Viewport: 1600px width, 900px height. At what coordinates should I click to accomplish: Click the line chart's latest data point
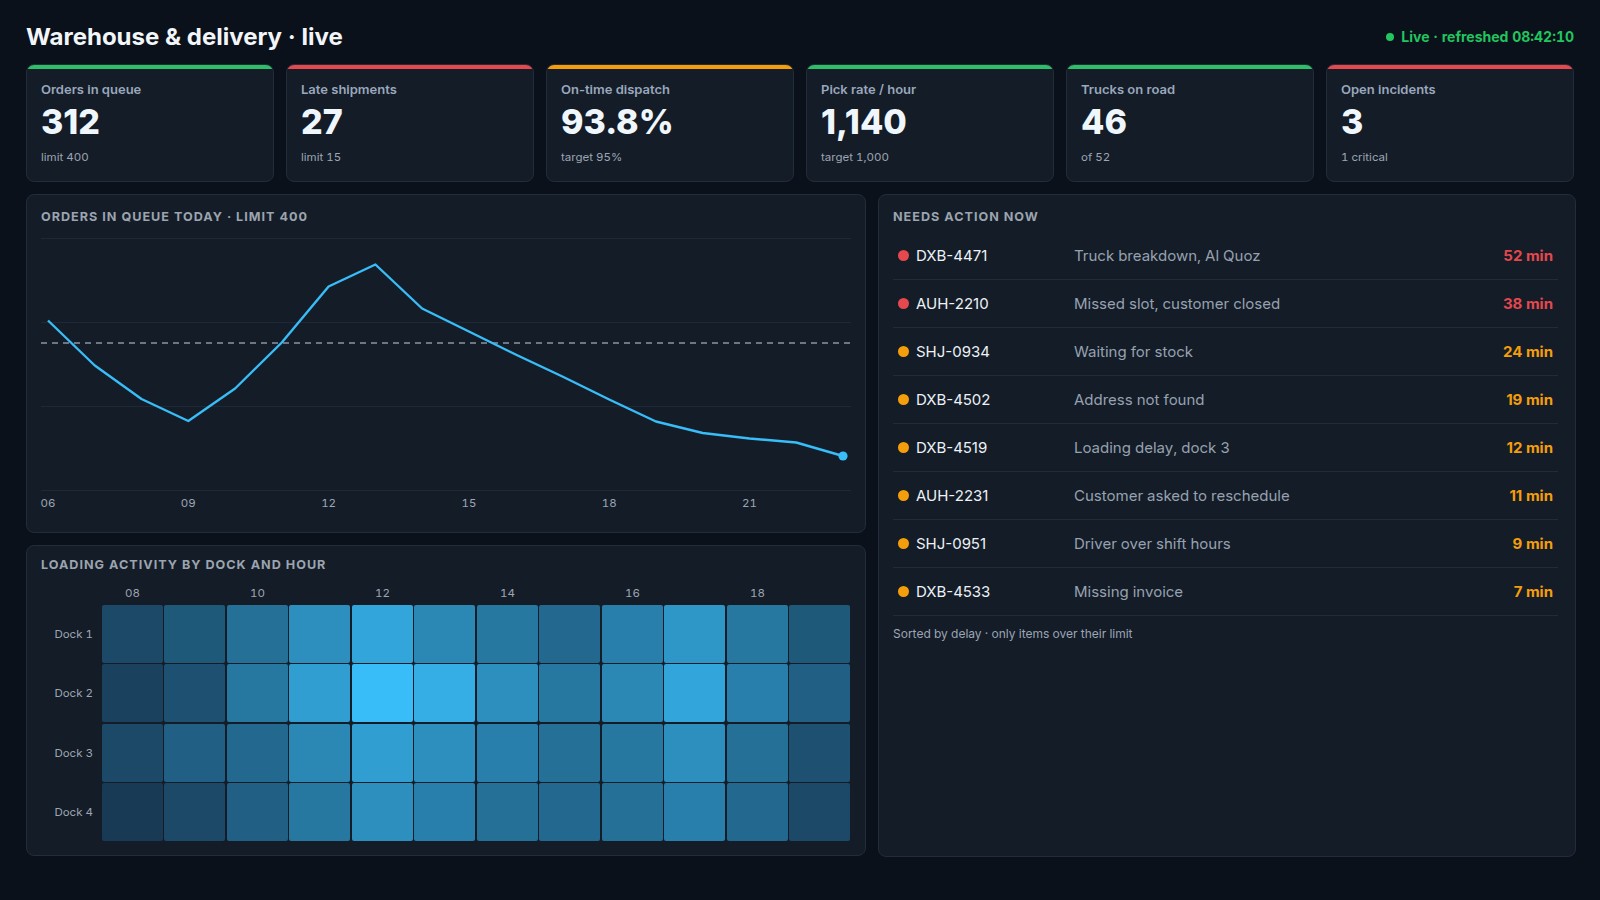[x=843, y=456]
